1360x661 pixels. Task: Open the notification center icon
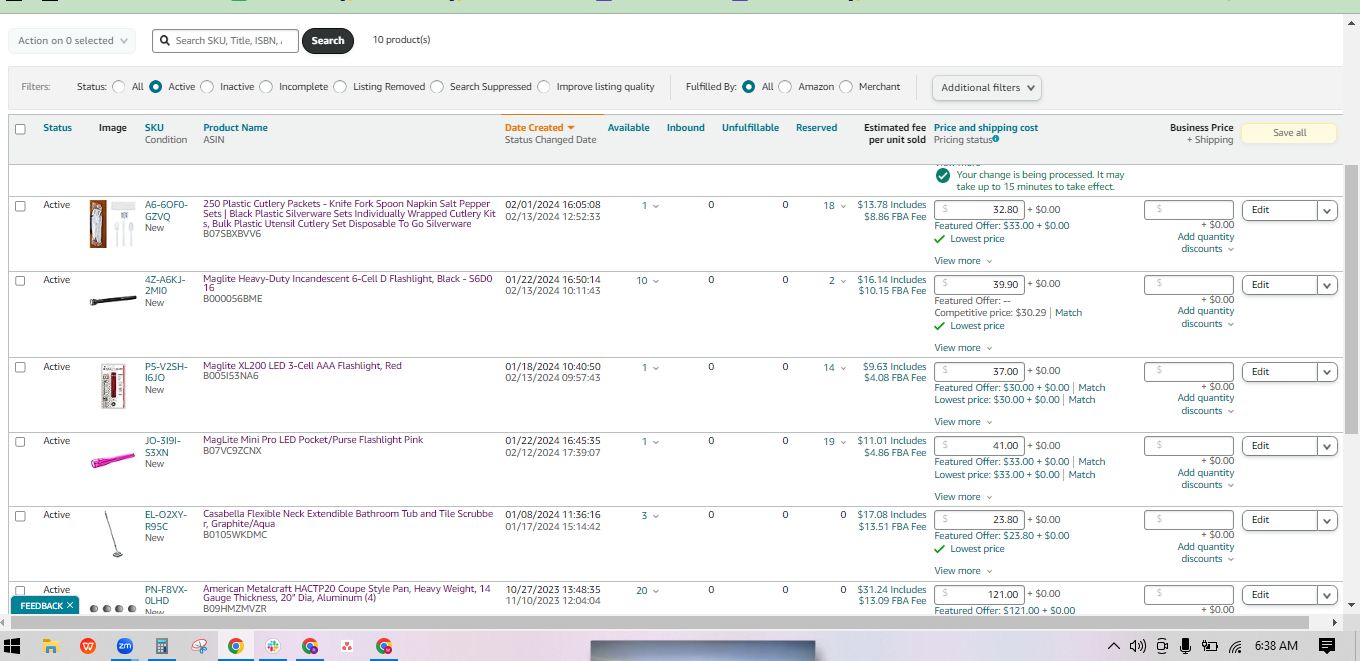pyautogui.click(x=1327, y=646)
